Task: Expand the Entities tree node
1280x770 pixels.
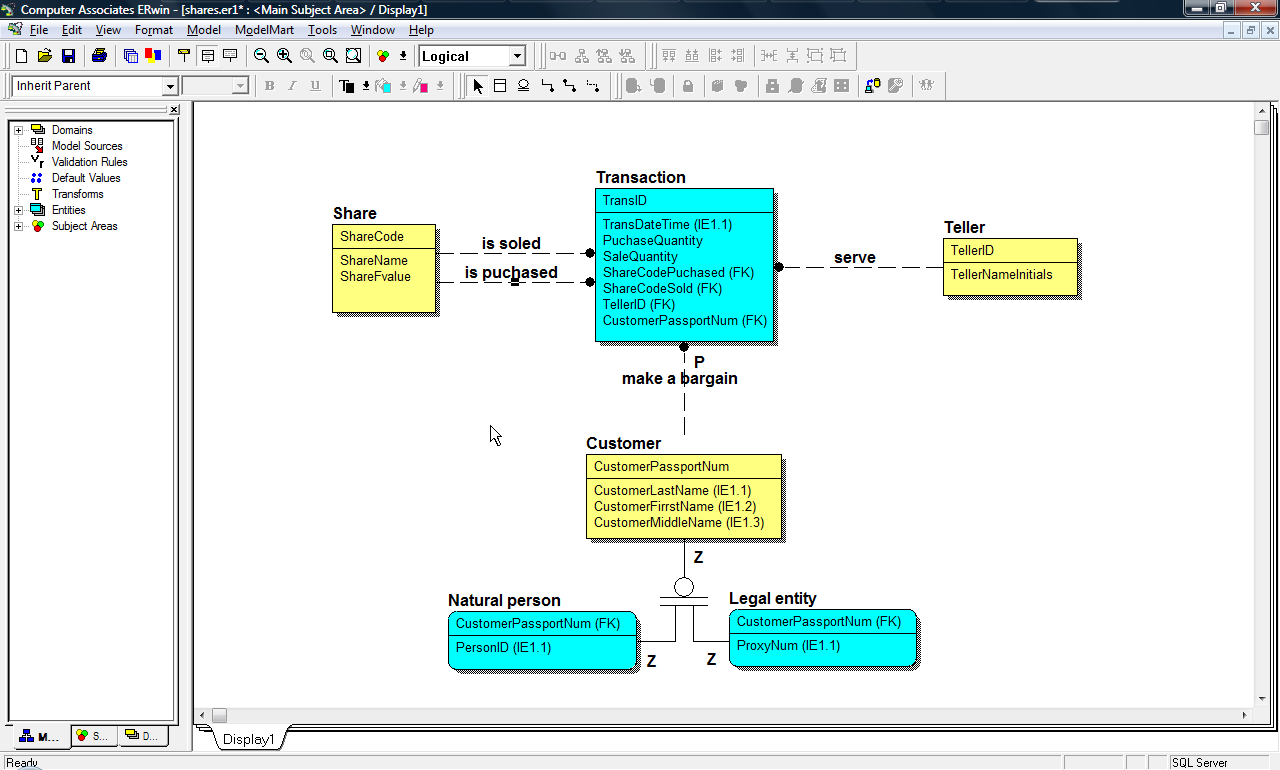Action: click(18, 210)
